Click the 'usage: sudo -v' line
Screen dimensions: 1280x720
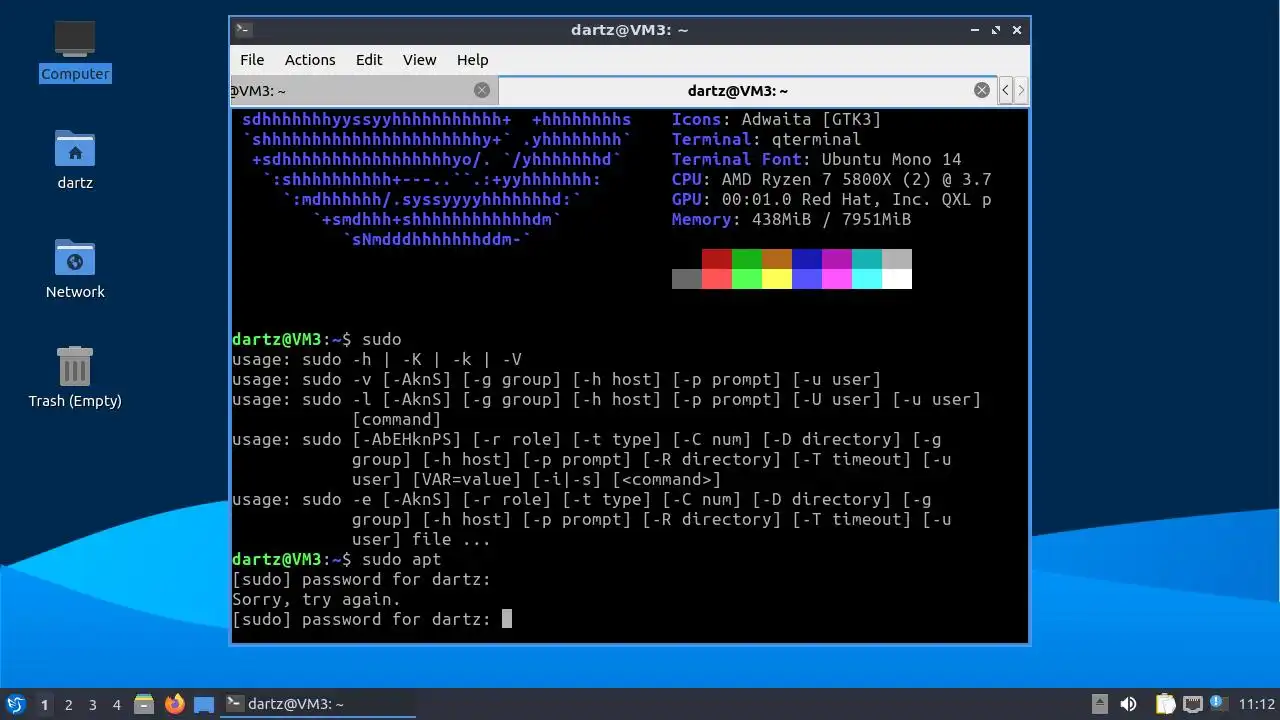(557, 379)
